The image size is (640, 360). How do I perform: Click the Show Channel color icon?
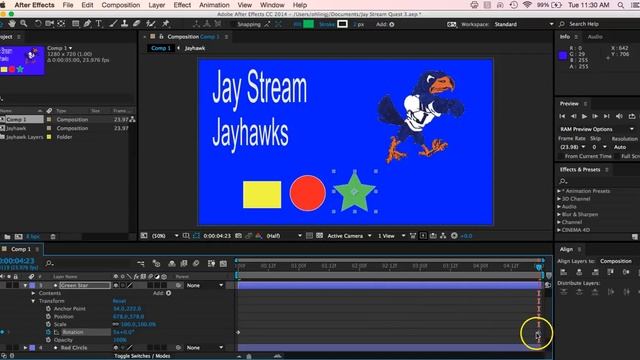tap(259, 236)
